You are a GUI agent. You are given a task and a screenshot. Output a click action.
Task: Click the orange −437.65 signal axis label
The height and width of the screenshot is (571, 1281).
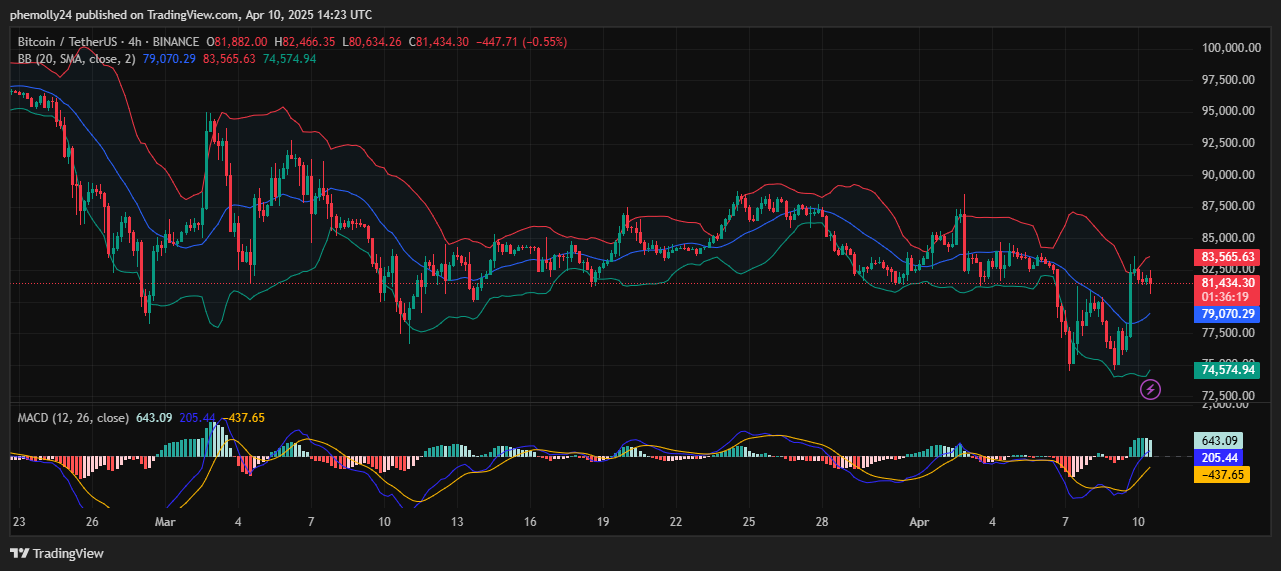[x=1221, y=475]
